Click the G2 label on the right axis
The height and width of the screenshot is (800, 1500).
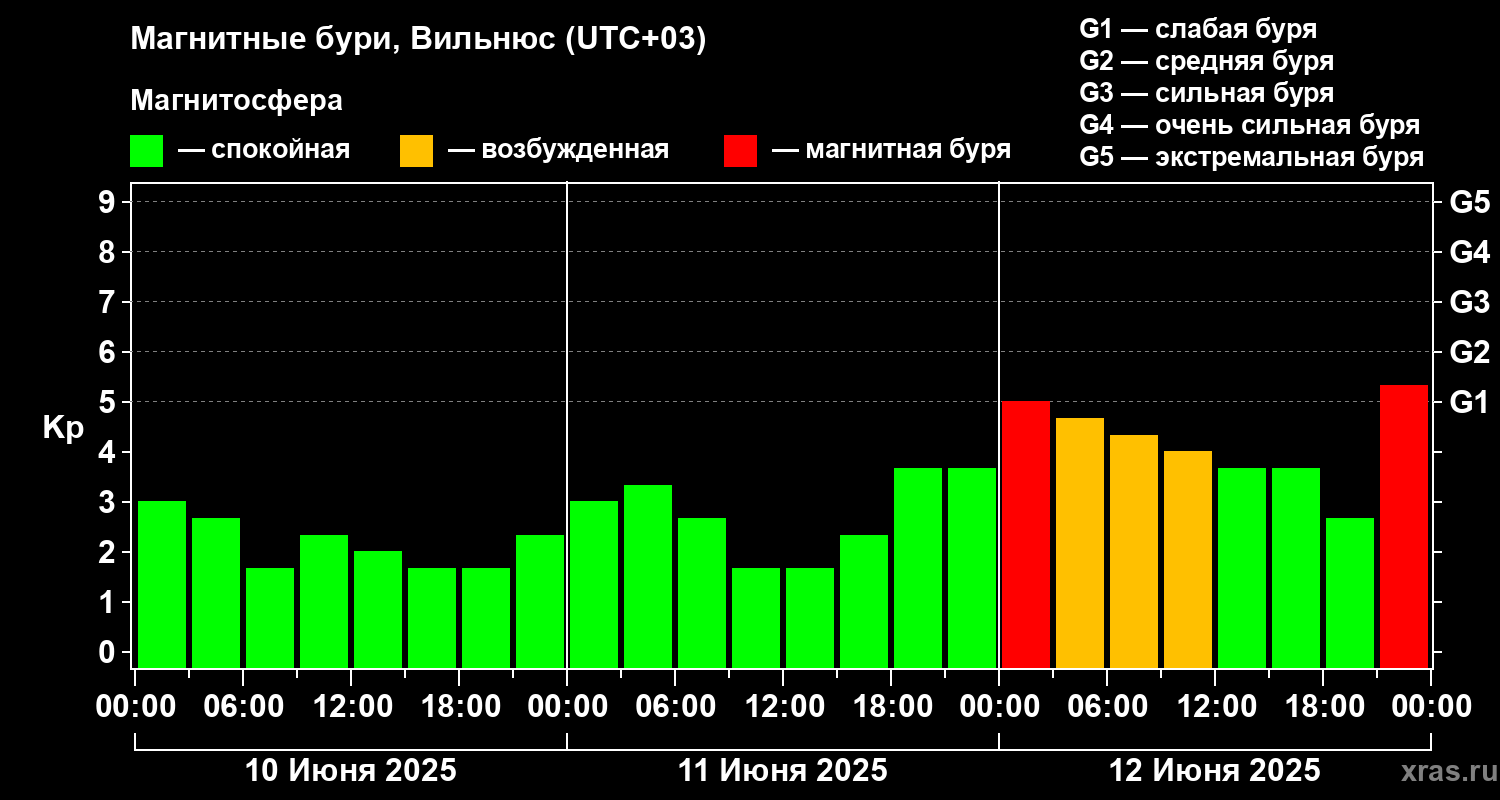1470,352
